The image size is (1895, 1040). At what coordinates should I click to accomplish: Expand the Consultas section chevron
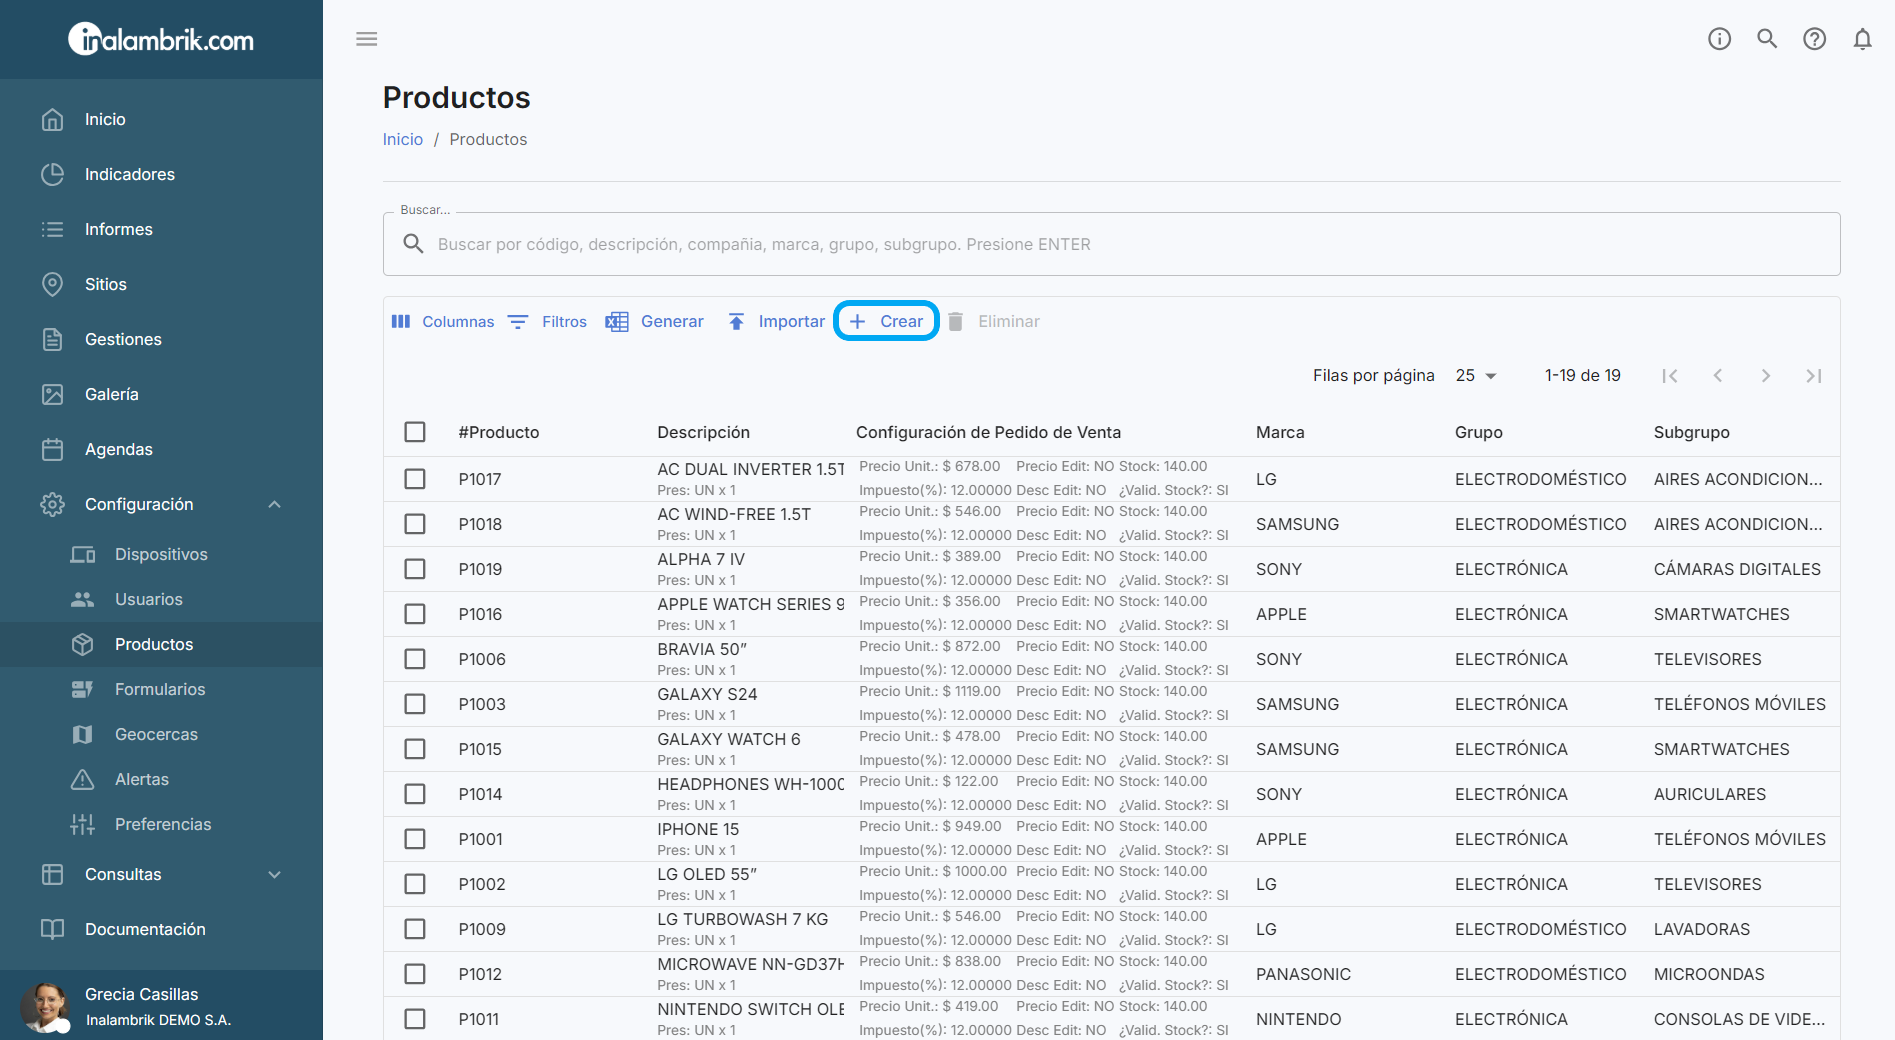pos(275,874)
